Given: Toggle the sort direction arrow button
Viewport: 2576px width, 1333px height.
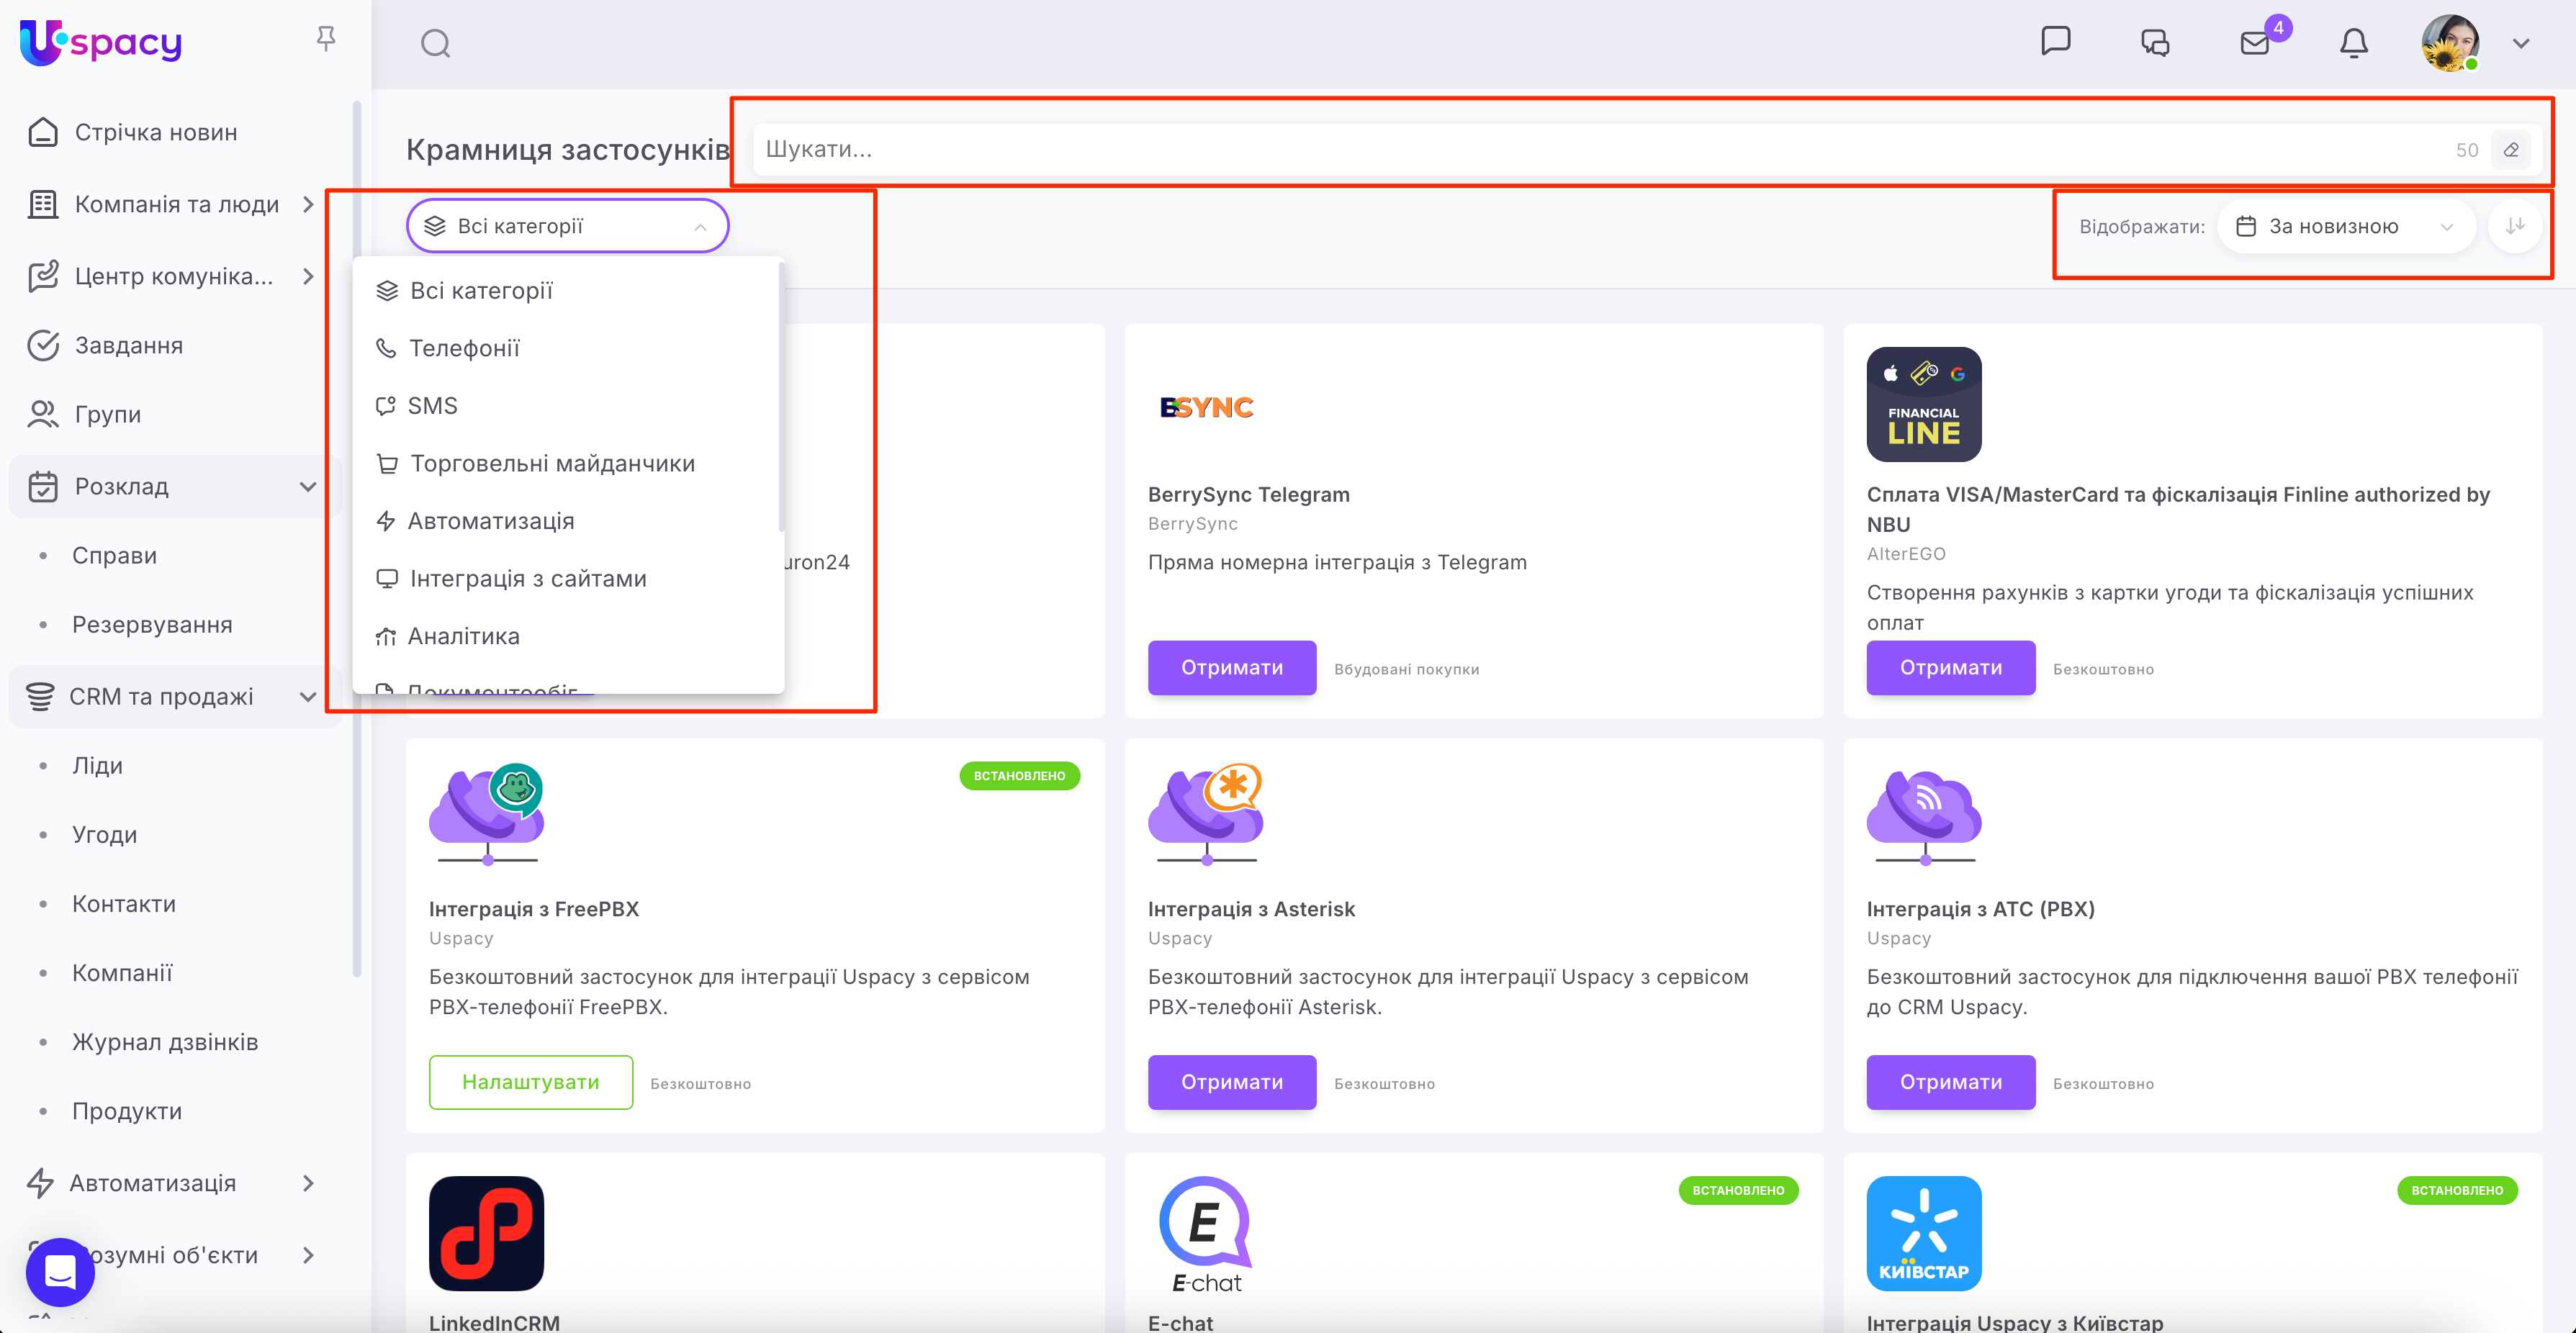Looking at the screenshot, I should [x=2515, y=226].
